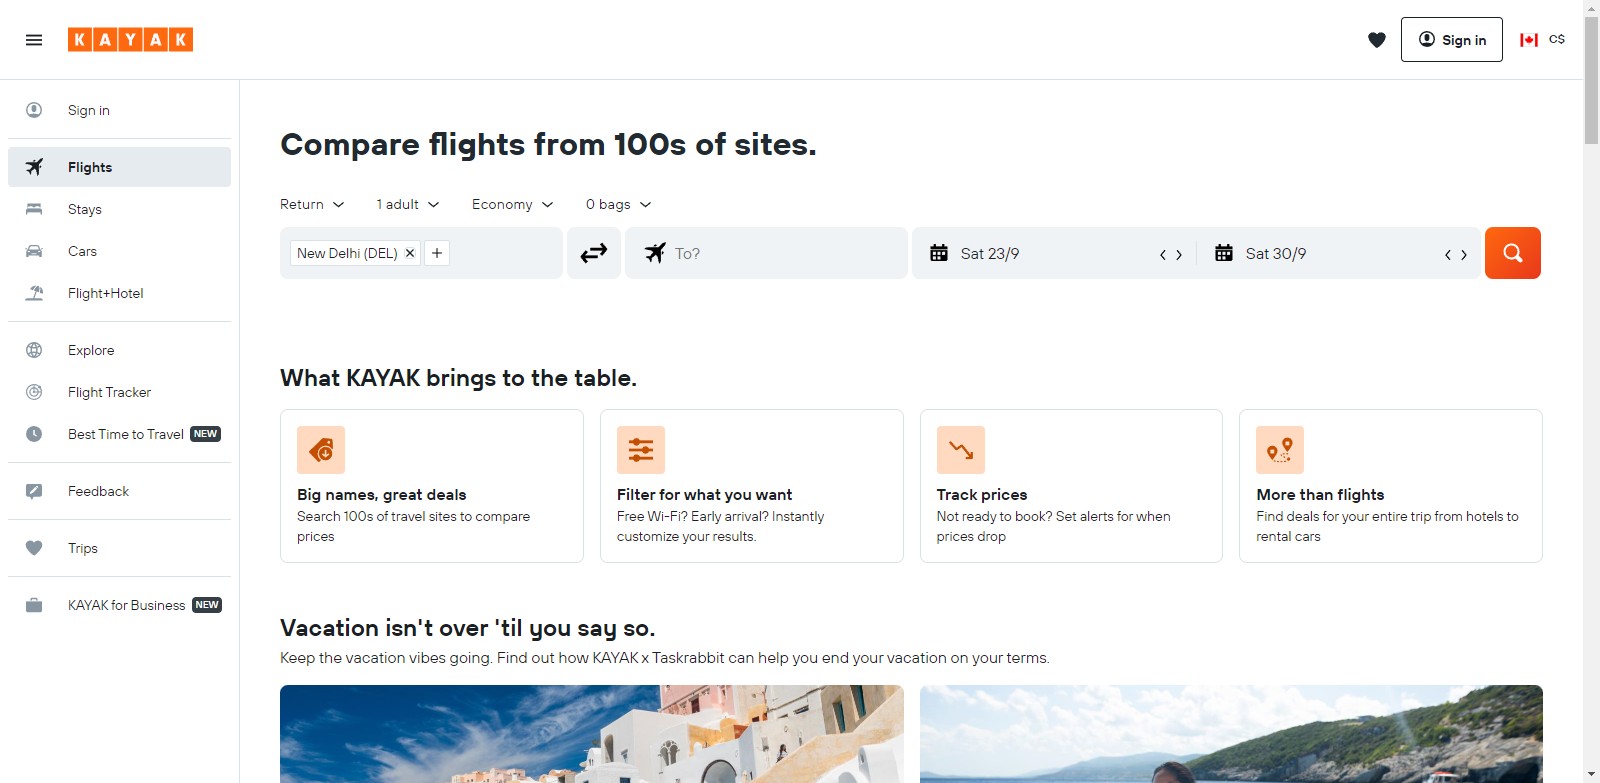Expand the Return trip type dropdown
The height and width of the screenshot is (783, 1600).
tap(312, 204)
